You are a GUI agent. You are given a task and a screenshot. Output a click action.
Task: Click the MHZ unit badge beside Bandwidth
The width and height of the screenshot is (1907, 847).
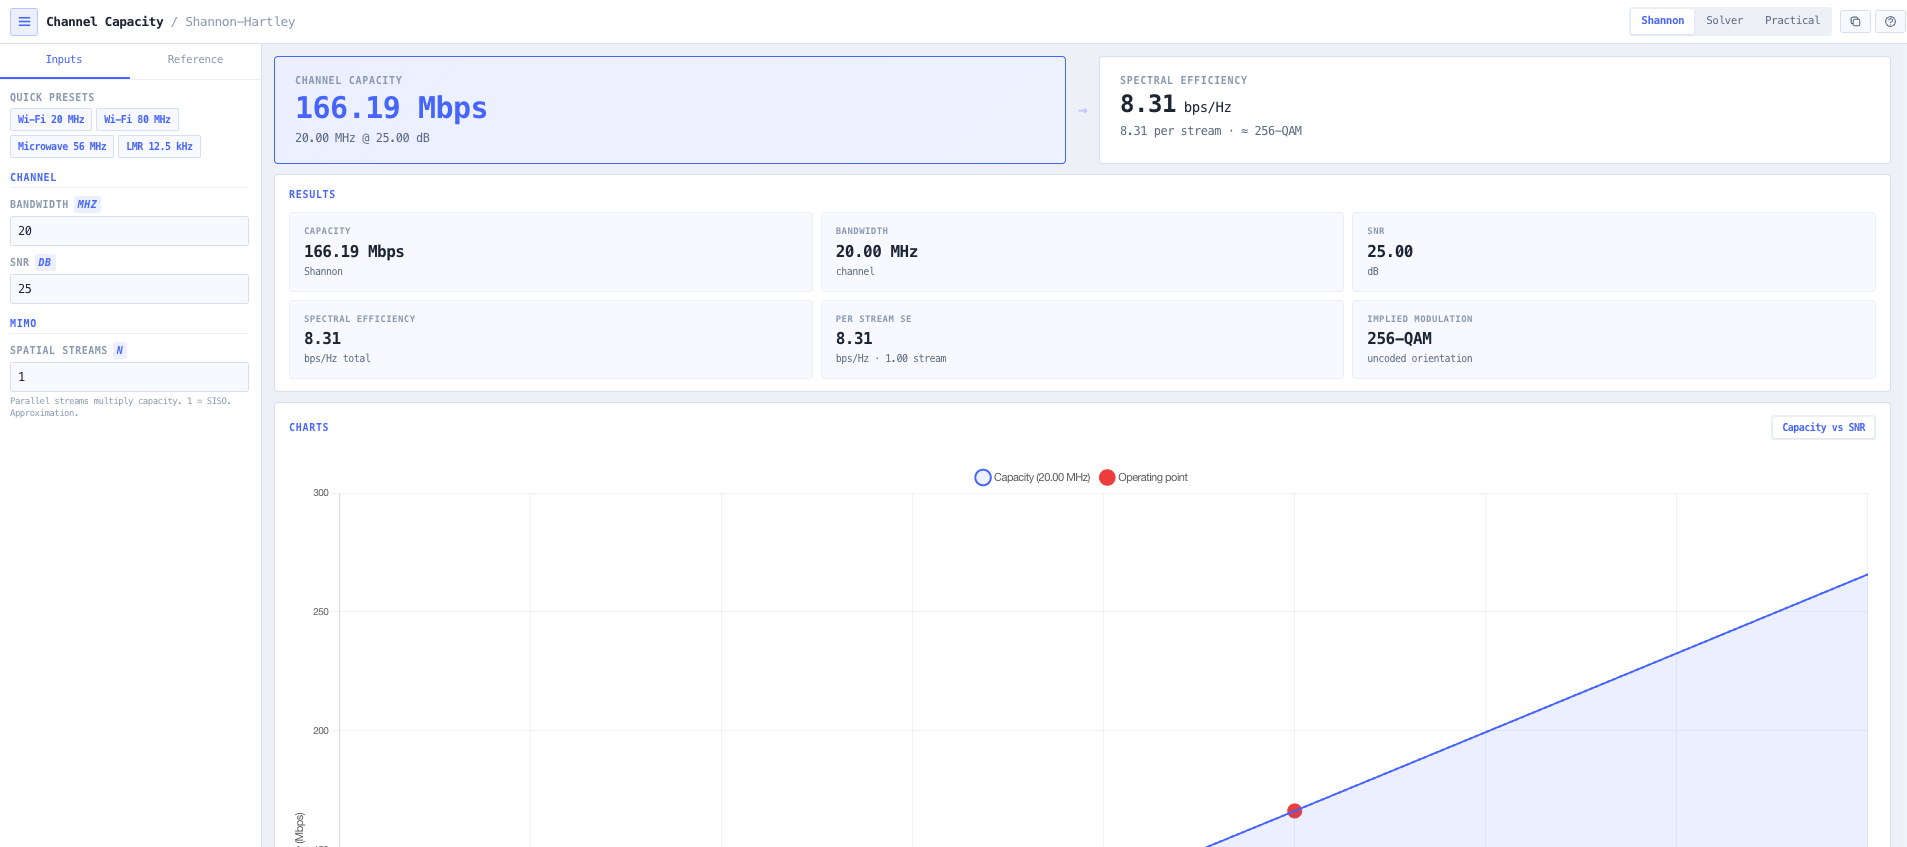(87, 204)
